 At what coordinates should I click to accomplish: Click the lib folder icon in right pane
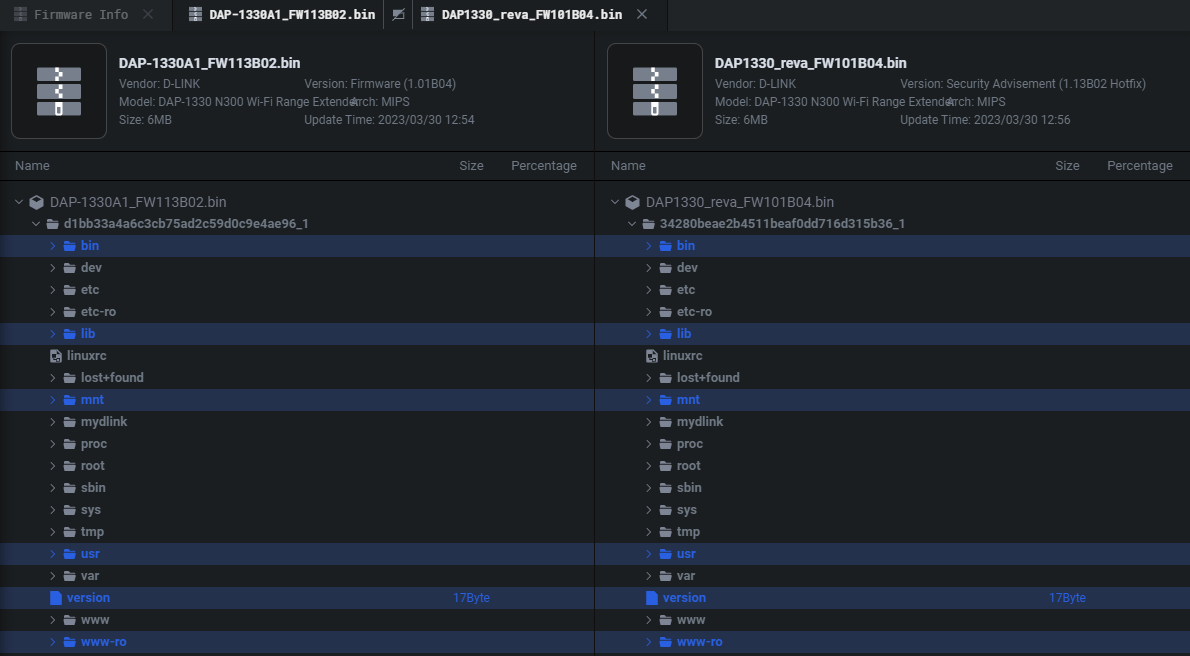(666, 334)
